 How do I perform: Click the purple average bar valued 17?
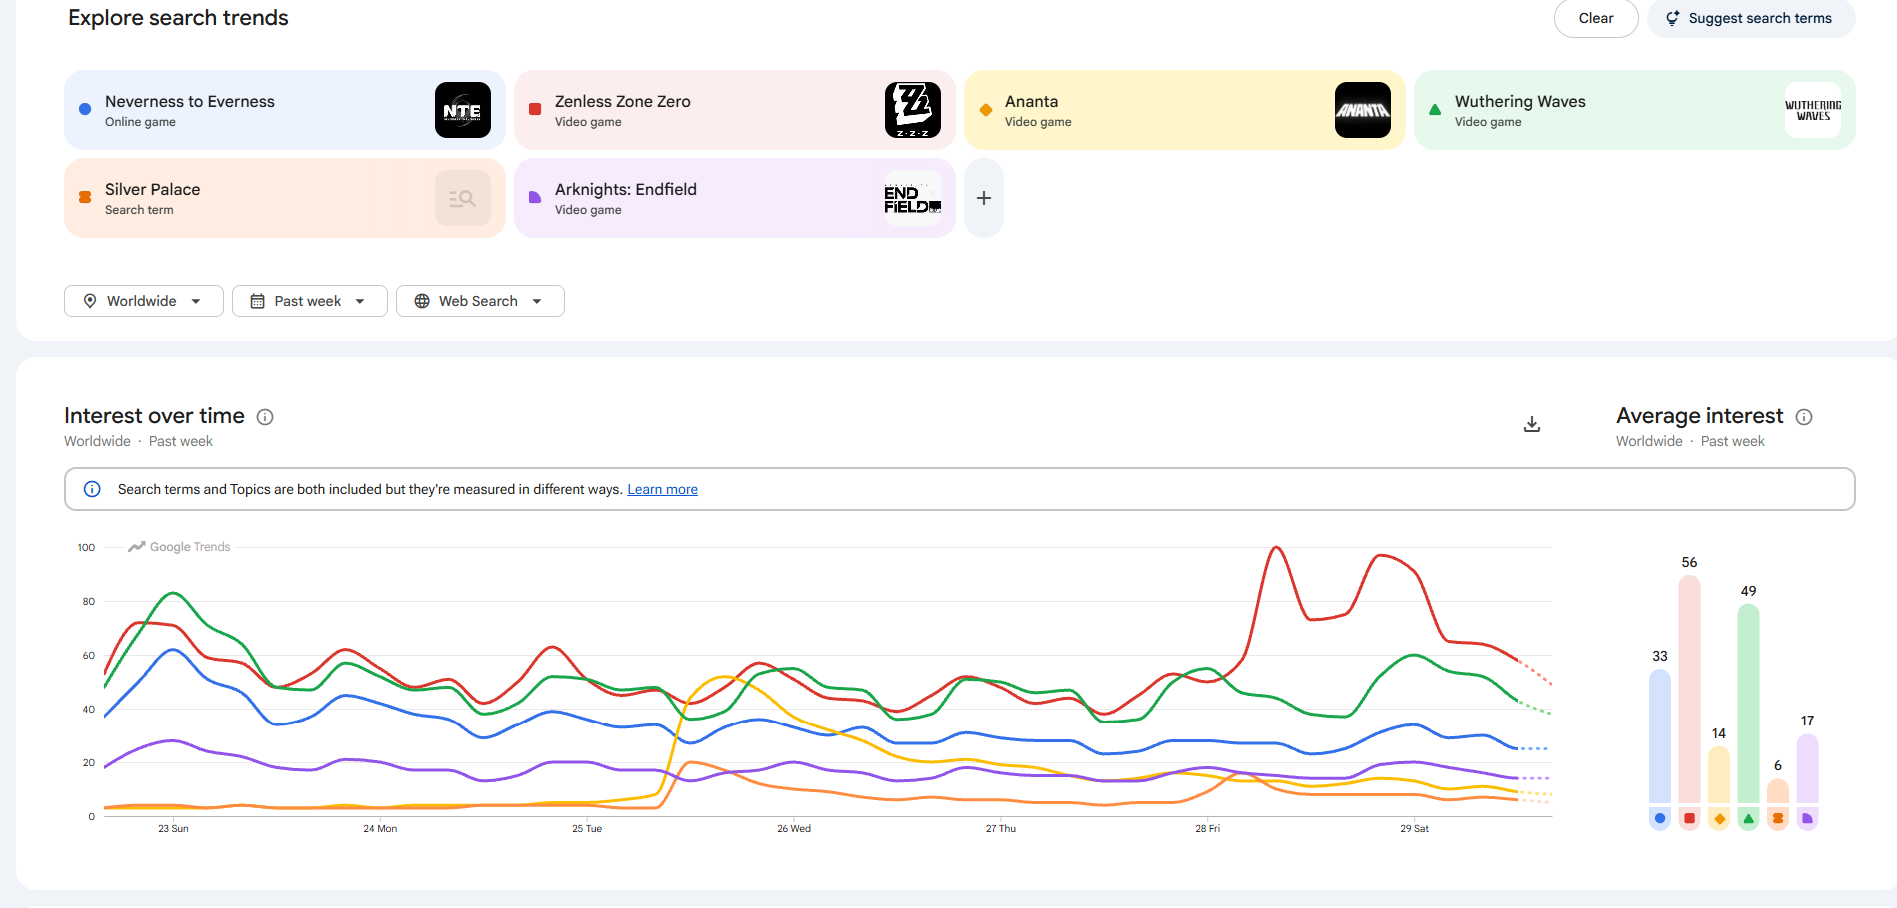[1807, 769]
